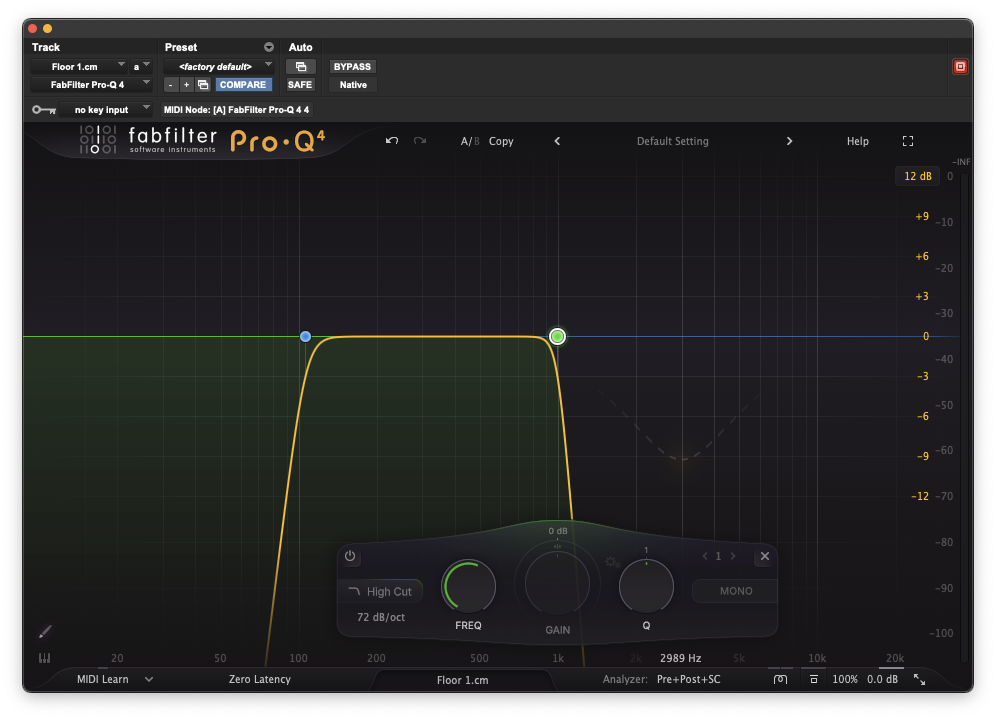Screen dimensions: 996x719
Task: Click the minus preset button
Action: pos(170,84)
